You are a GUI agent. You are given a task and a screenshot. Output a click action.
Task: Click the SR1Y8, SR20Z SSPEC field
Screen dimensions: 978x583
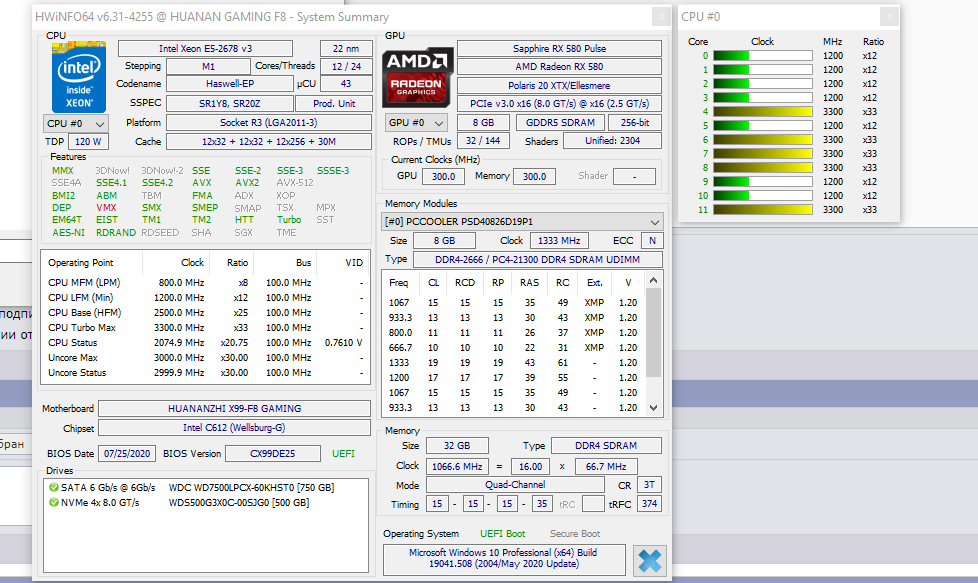[230, 104]
